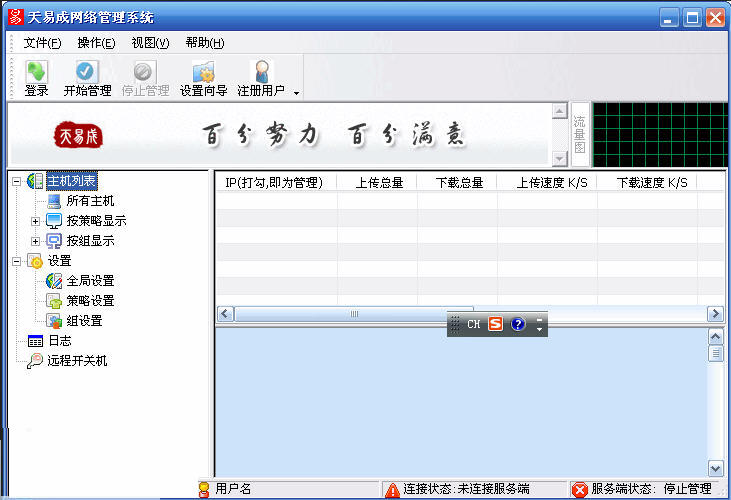Open the 帮助(H) menu
This screenshot has height=500, width=731.
point(205,43)
